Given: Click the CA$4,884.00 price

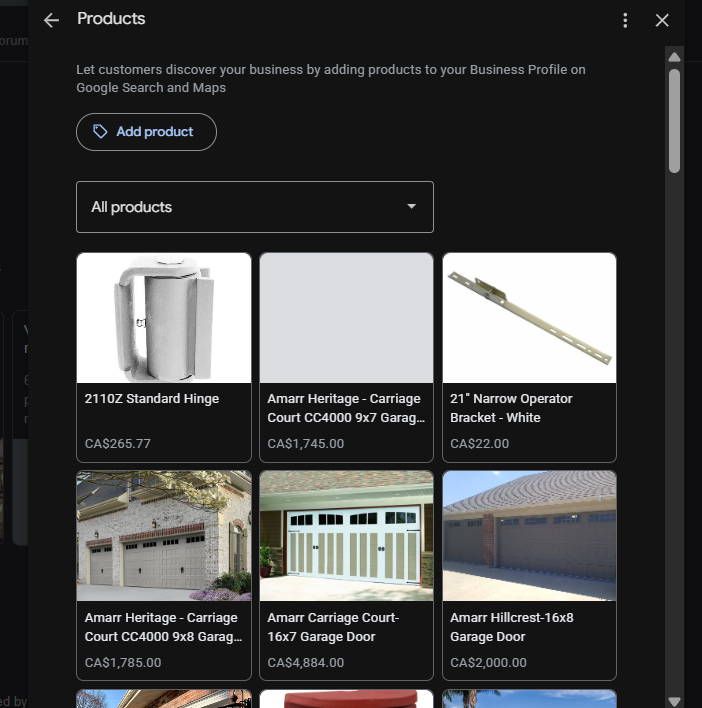Looking at the screenshot, I should click(305, 662).
